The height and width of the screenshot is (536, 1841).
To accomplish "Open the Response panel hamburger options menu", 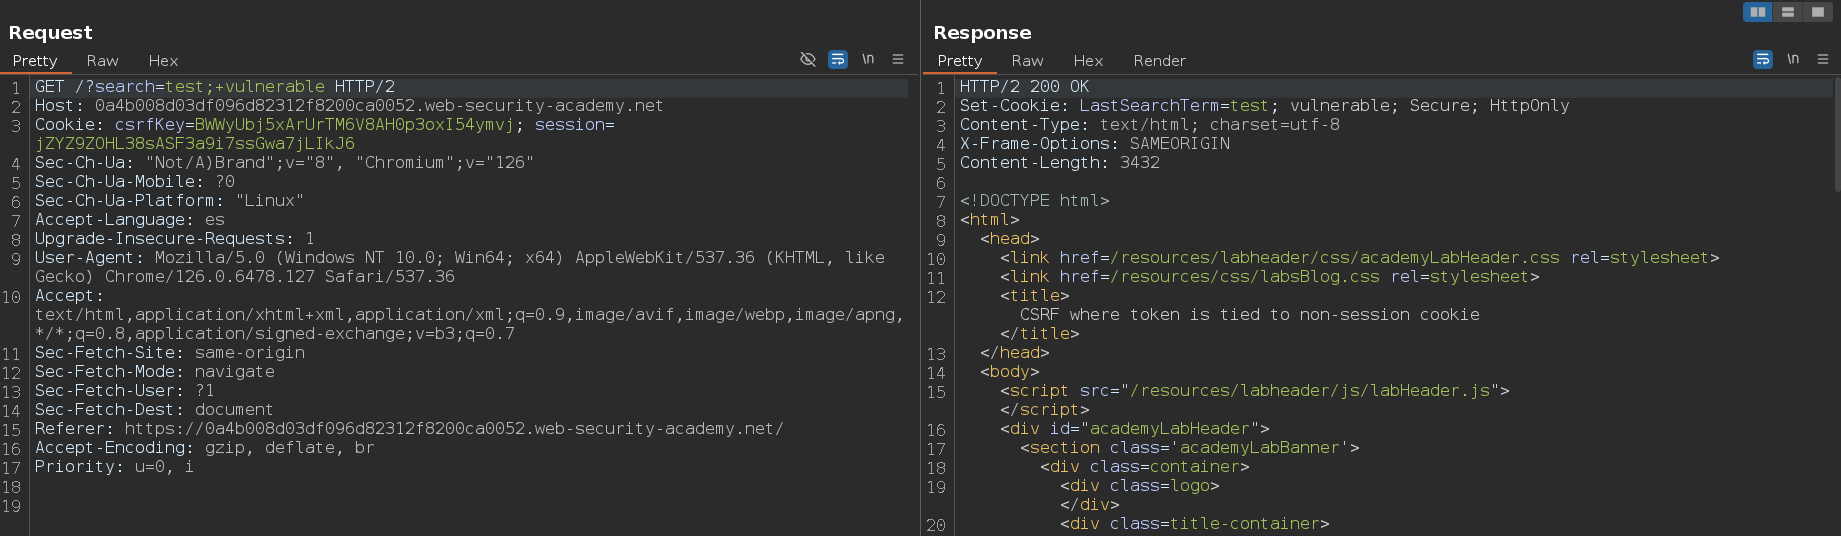I will click(1823, 59).
